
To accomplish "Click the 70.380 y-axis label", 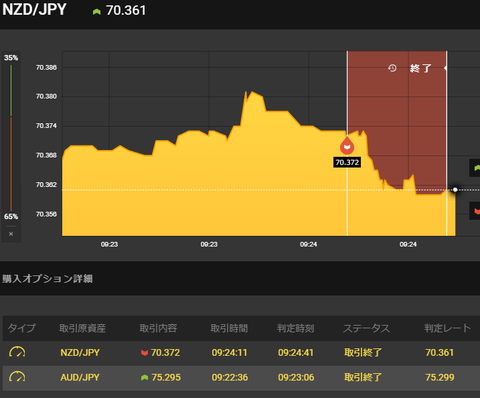I will coord(46,96).
